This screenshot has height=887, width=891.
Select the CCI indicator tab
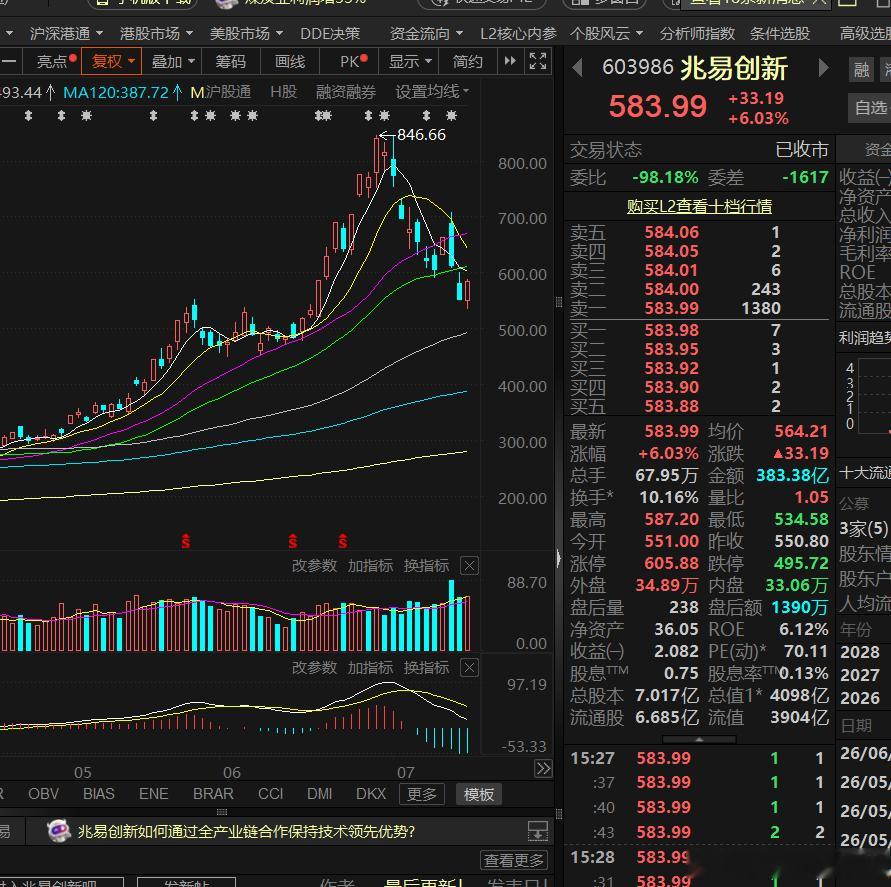[270, 794]
